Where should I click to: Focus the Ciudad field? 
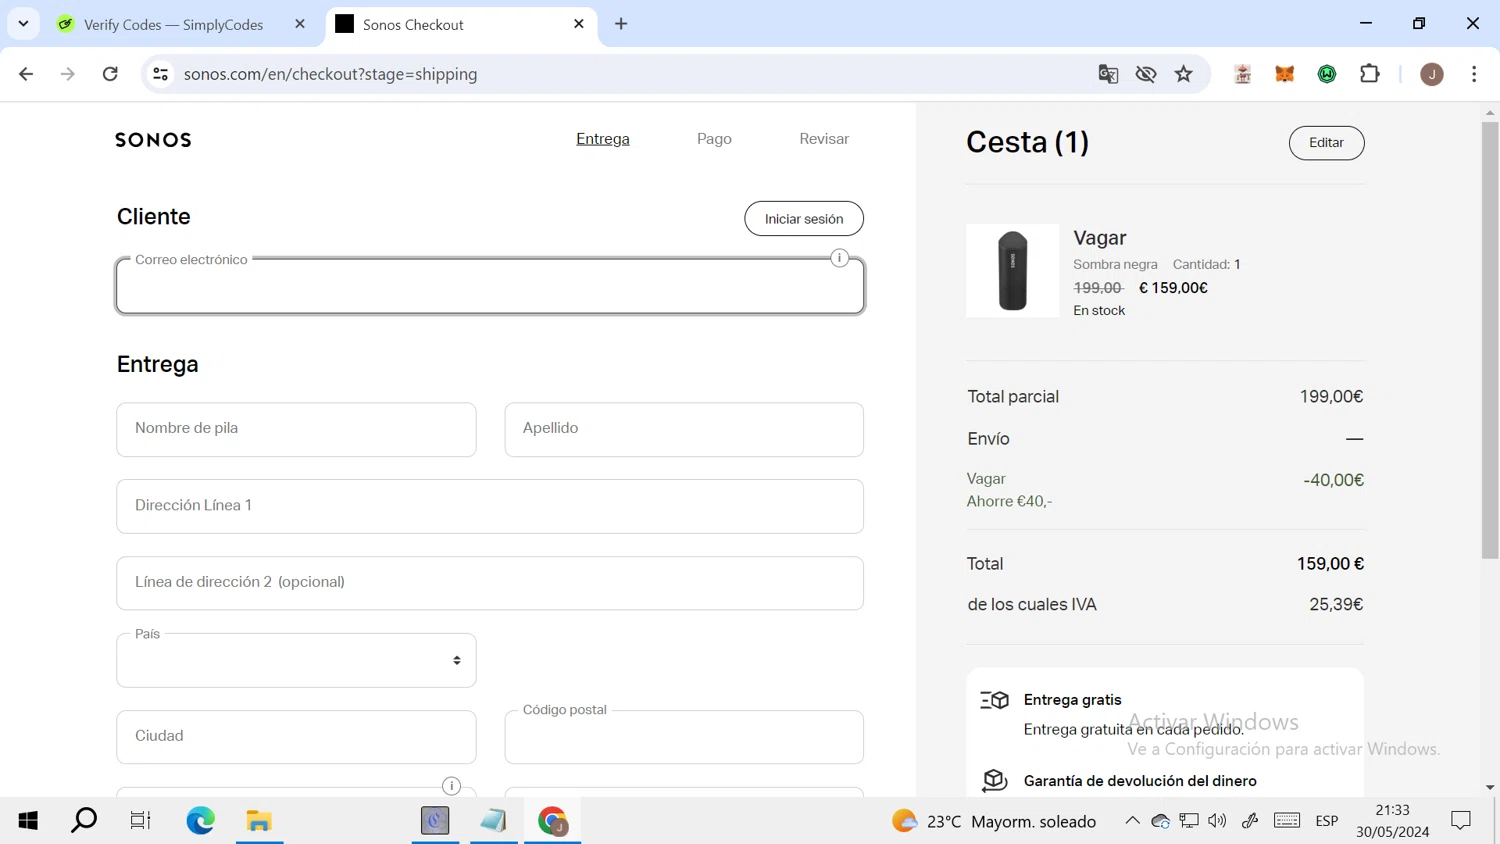pyautogui.click(x=296, y=737)
